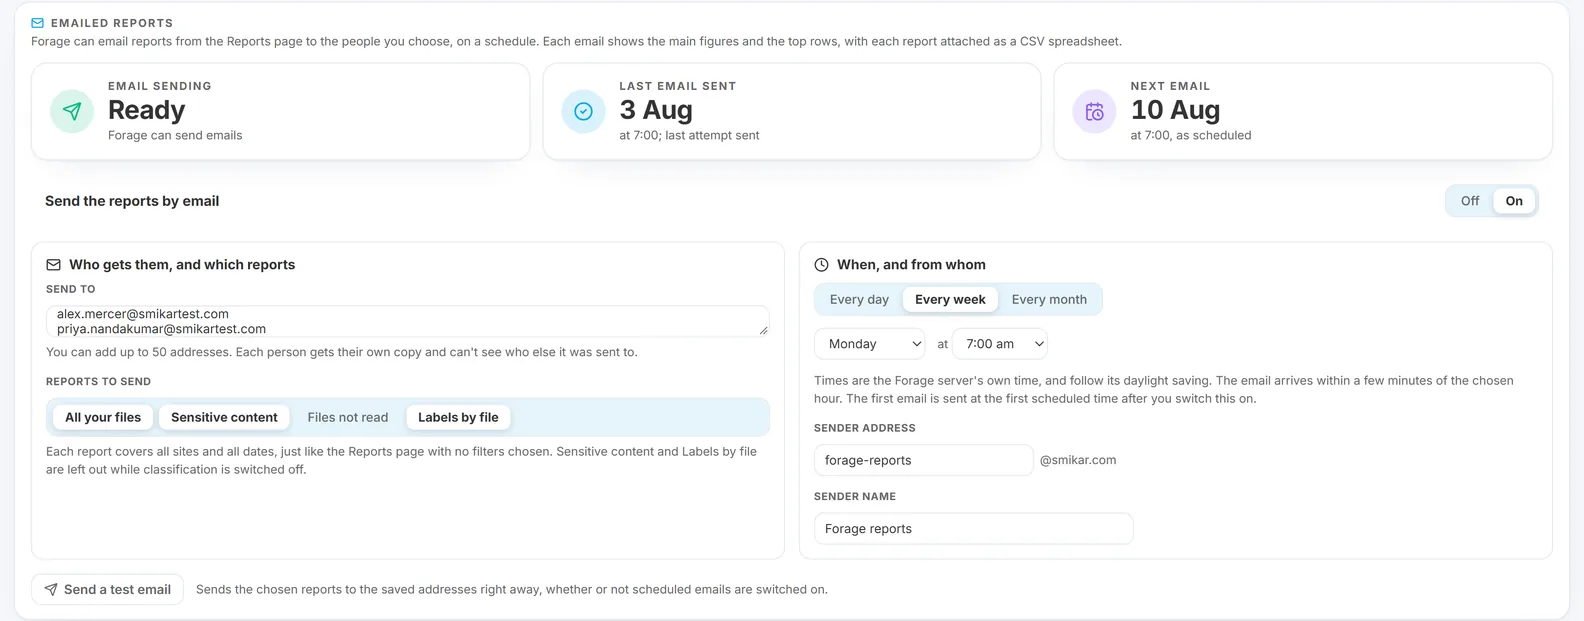Image resolution: width=1584 pixels, height=621 pixels.
Task: Select the Every week schedule
Action: tap(950, 299)
